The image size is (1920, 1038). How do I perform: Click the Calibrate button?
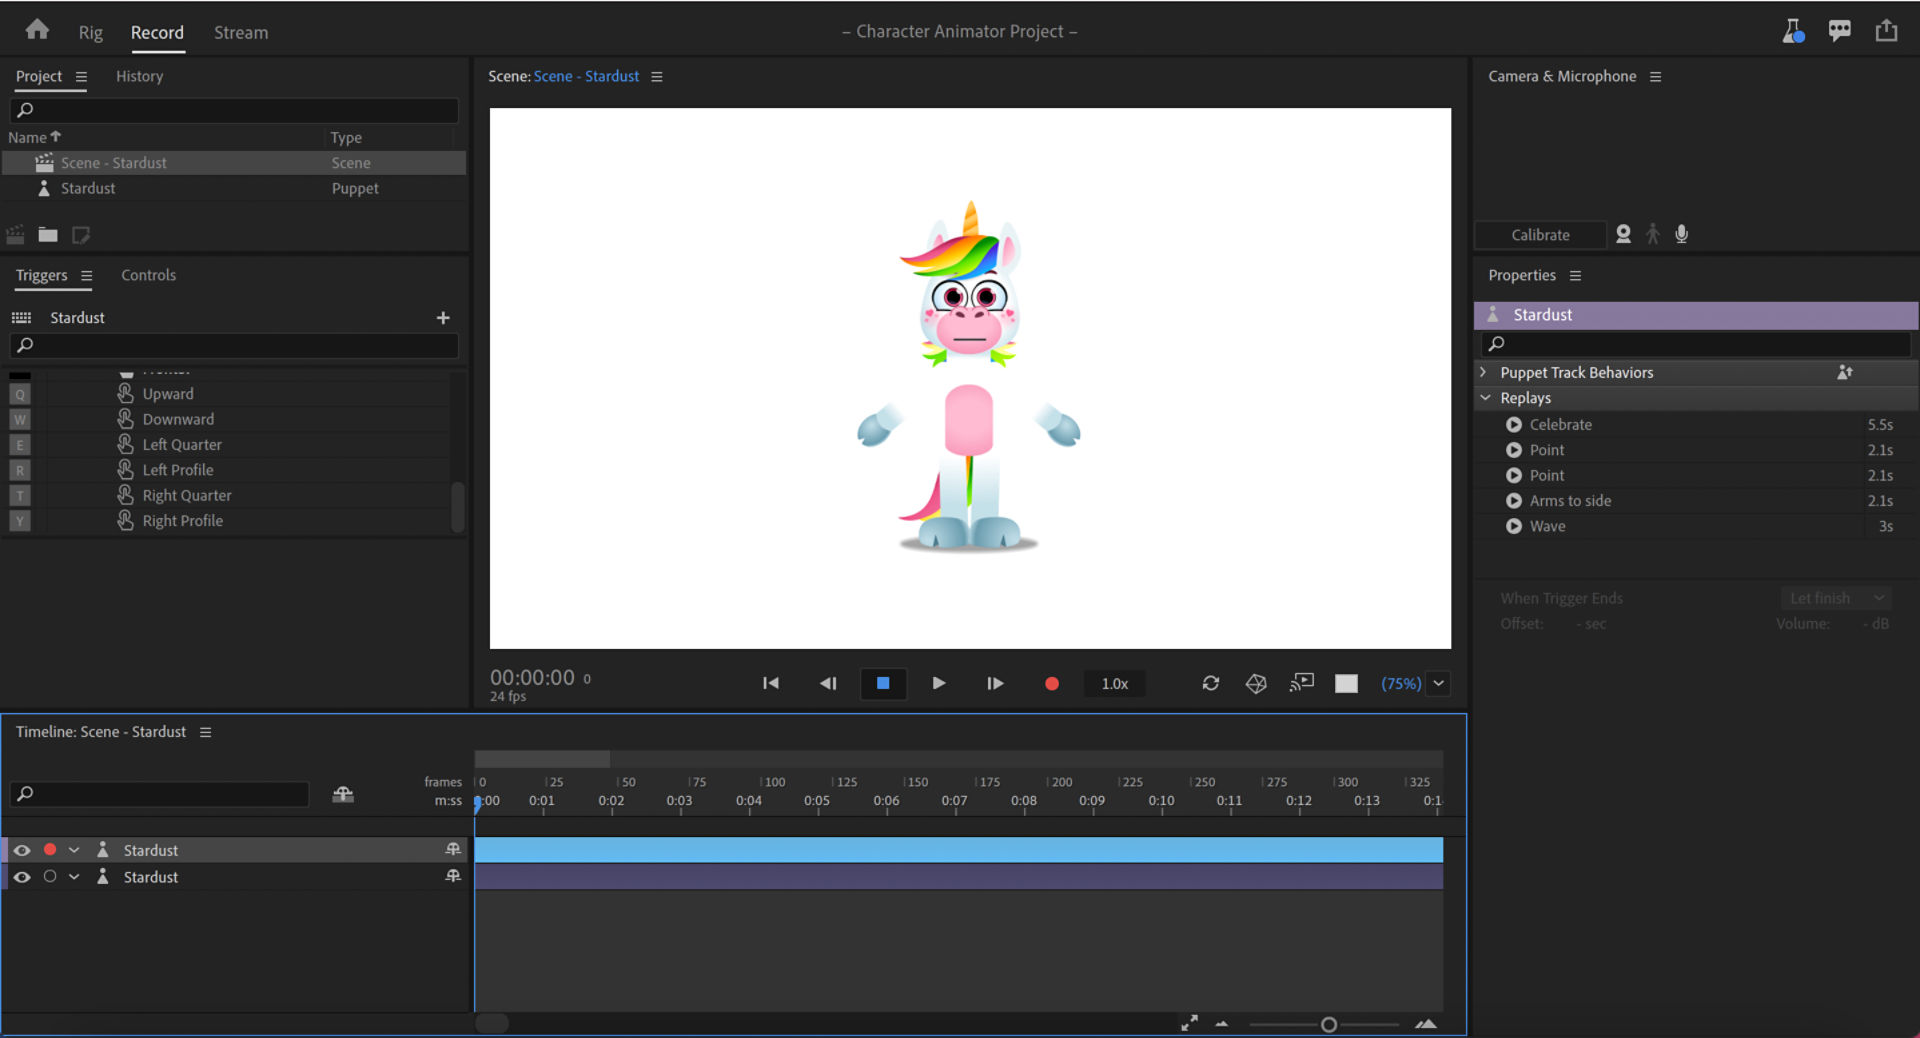click(1539, 235)
